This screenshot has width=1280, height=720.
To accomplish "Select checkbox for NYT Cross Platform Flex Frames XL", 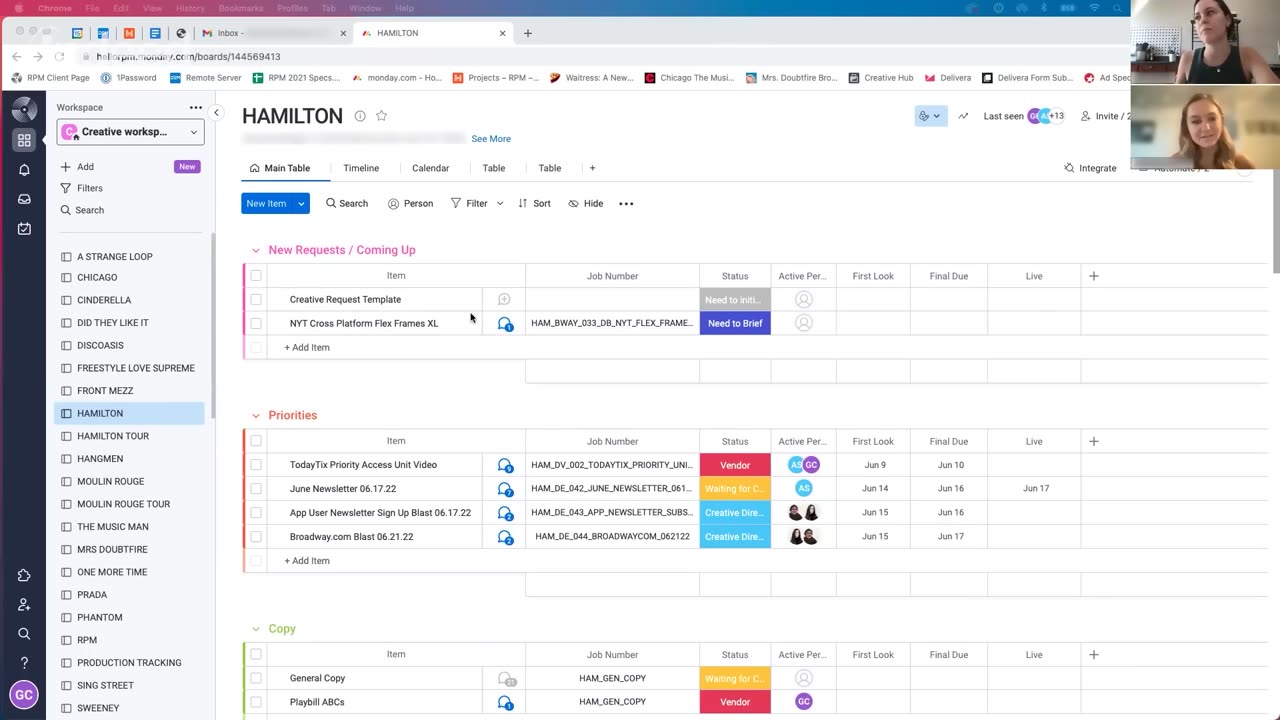I will tap(256, 323).
